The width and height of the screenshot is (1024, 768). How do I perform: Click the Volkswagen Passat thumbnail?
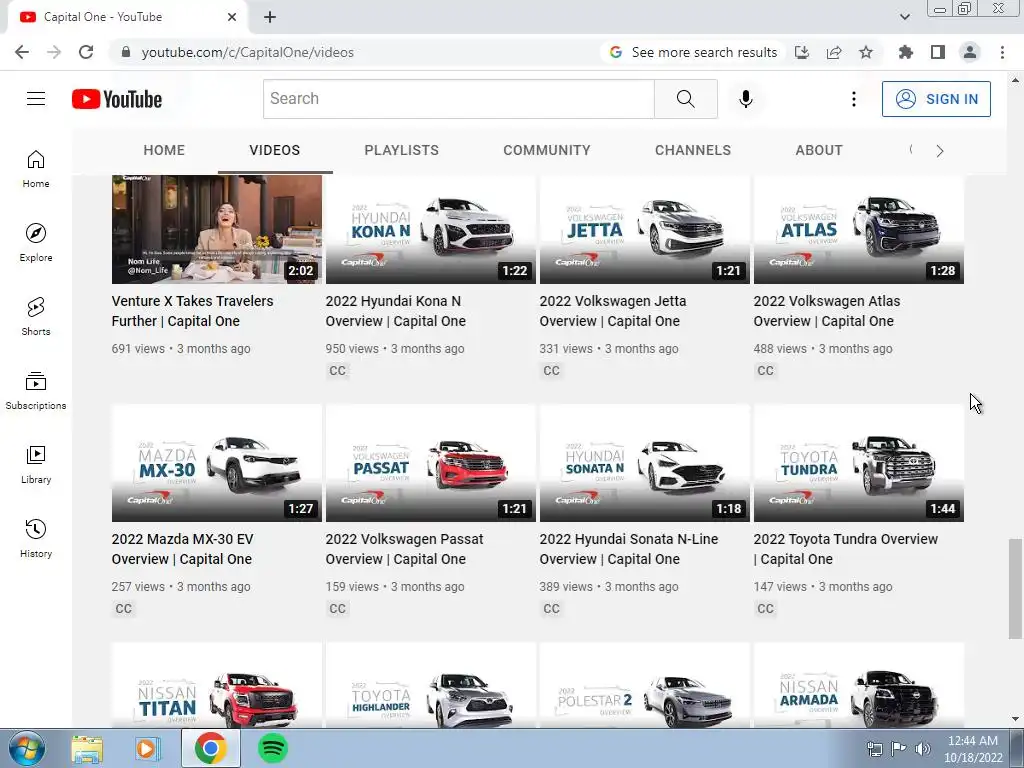coord(431,463)
